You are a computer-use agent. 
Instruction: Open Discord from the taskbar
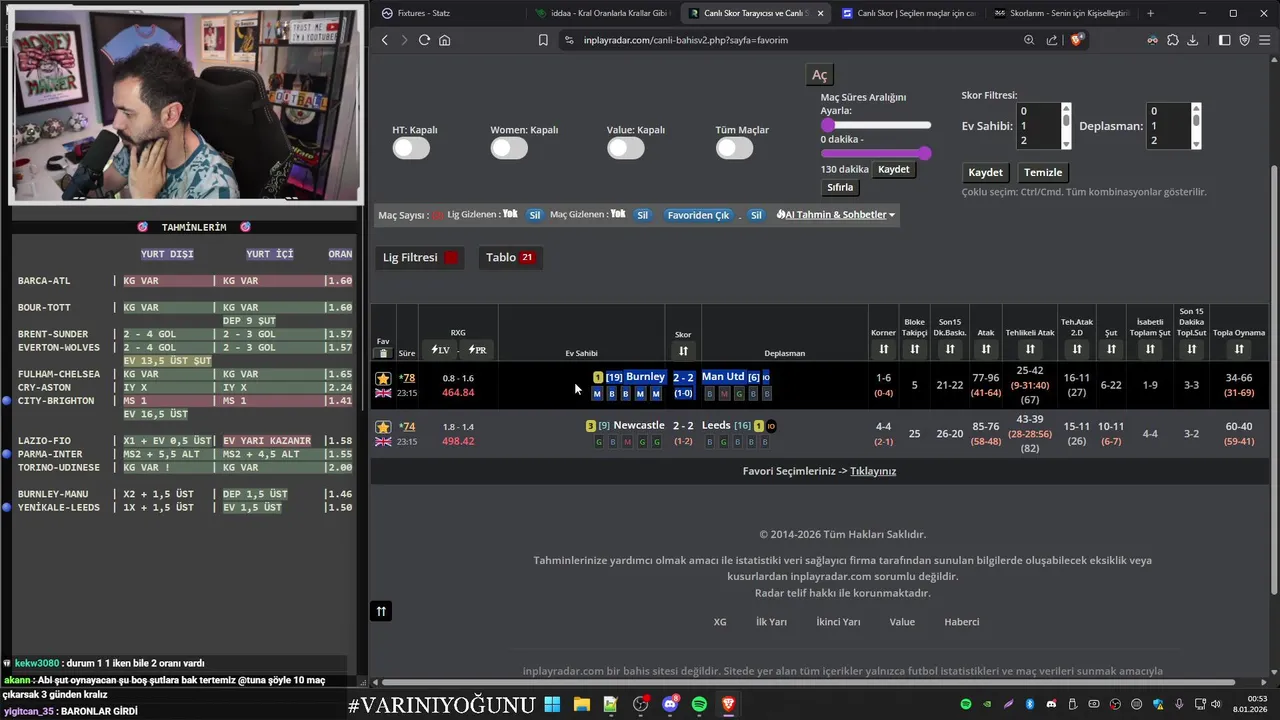(670, 705)
